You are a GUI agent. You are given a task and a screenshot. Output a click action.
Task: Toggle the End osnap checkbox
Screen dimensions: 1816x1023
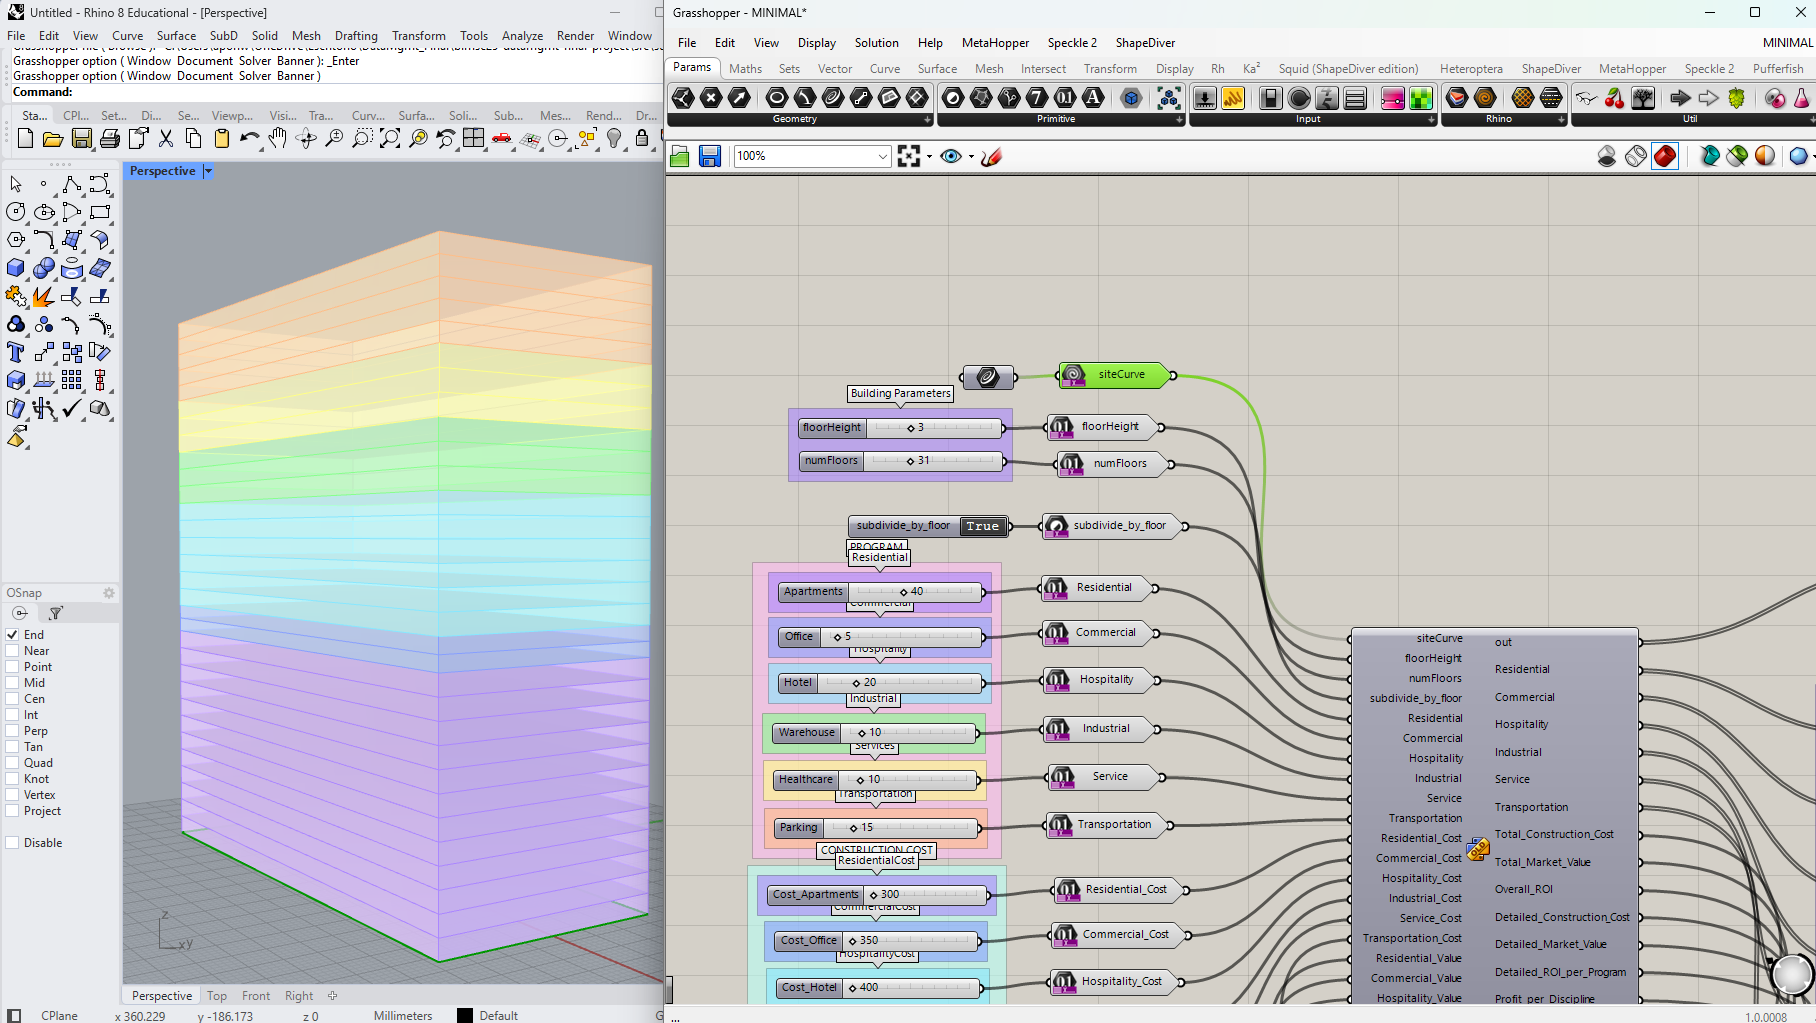13,635
